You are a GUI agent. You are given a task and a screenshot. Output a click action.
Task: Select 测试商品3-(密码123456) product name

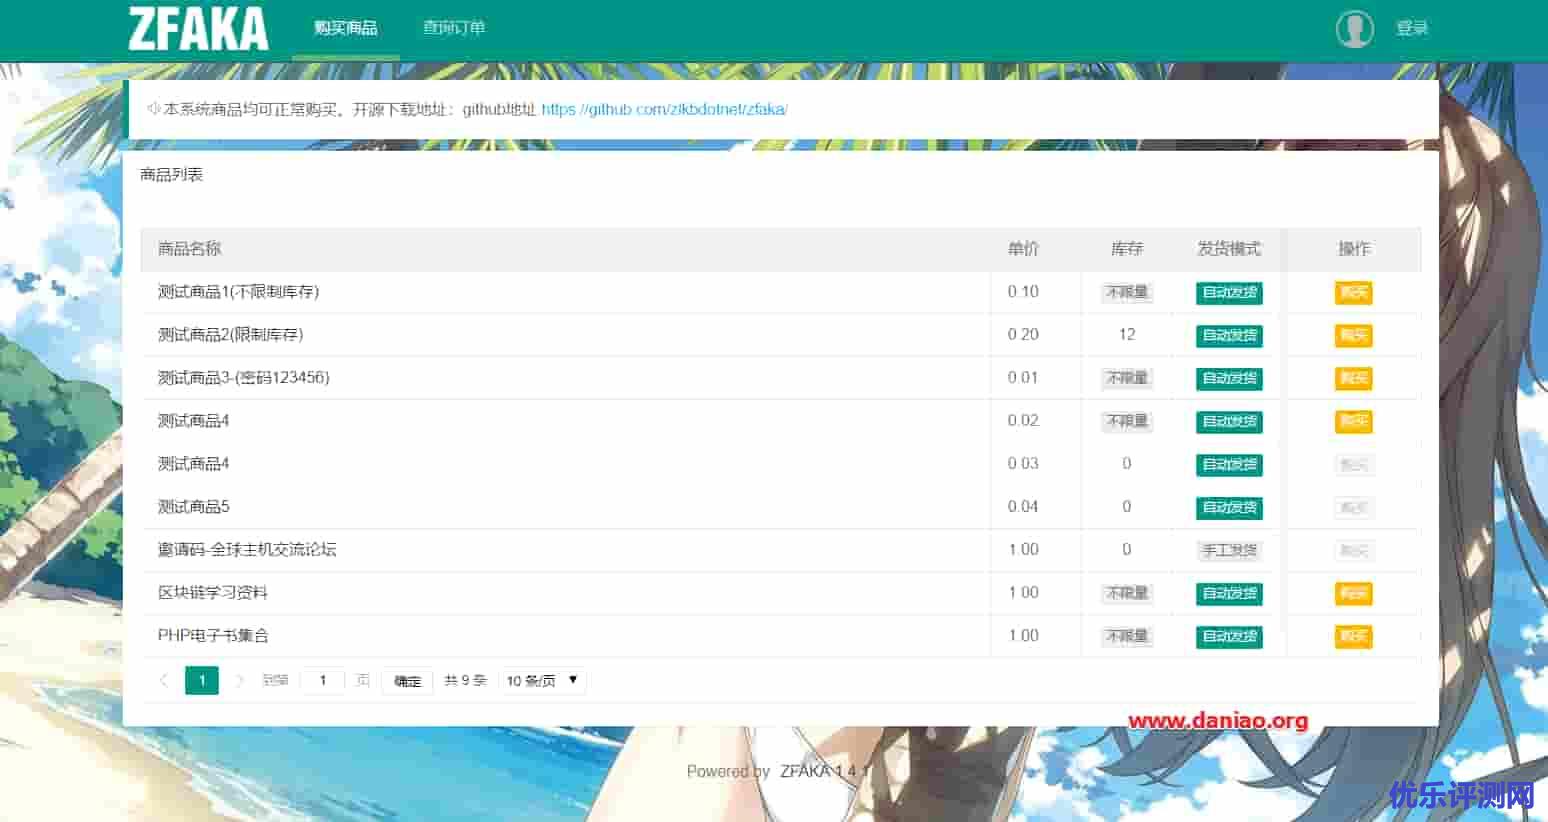(243, 378)
